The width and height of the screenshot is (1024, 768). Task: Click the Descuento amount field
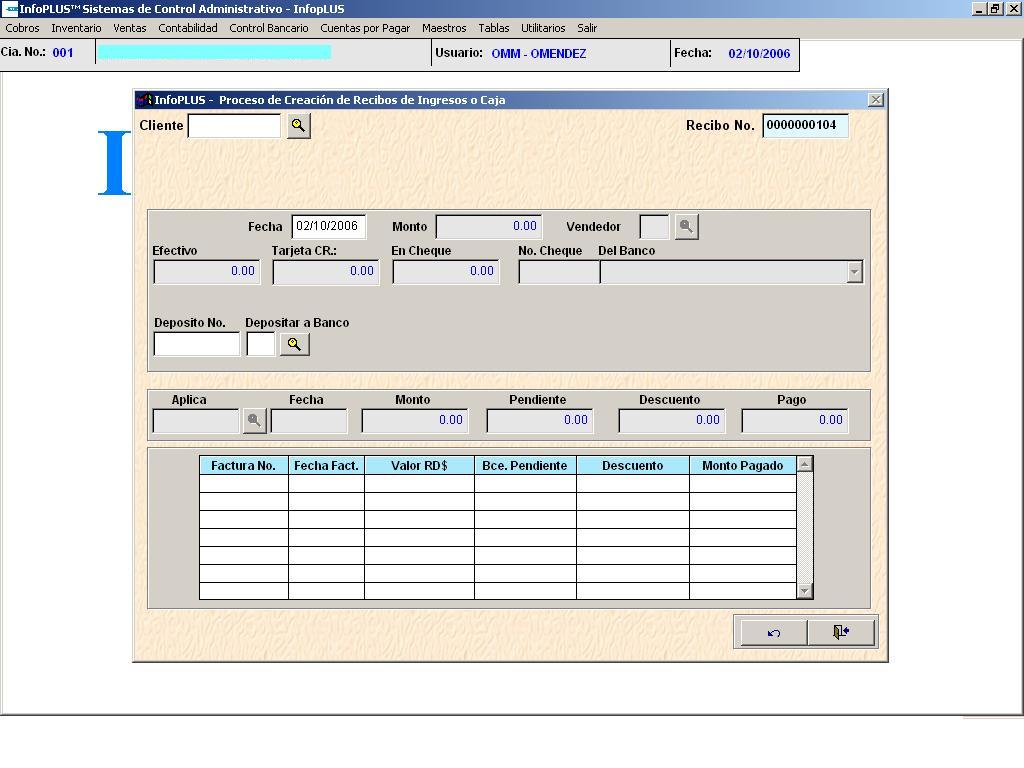click(x=672, y=421)
